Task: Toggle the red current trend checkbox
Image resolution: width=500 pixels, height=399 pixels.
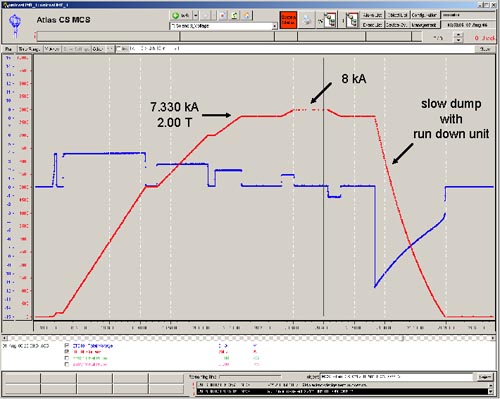Action: (67, 352)
